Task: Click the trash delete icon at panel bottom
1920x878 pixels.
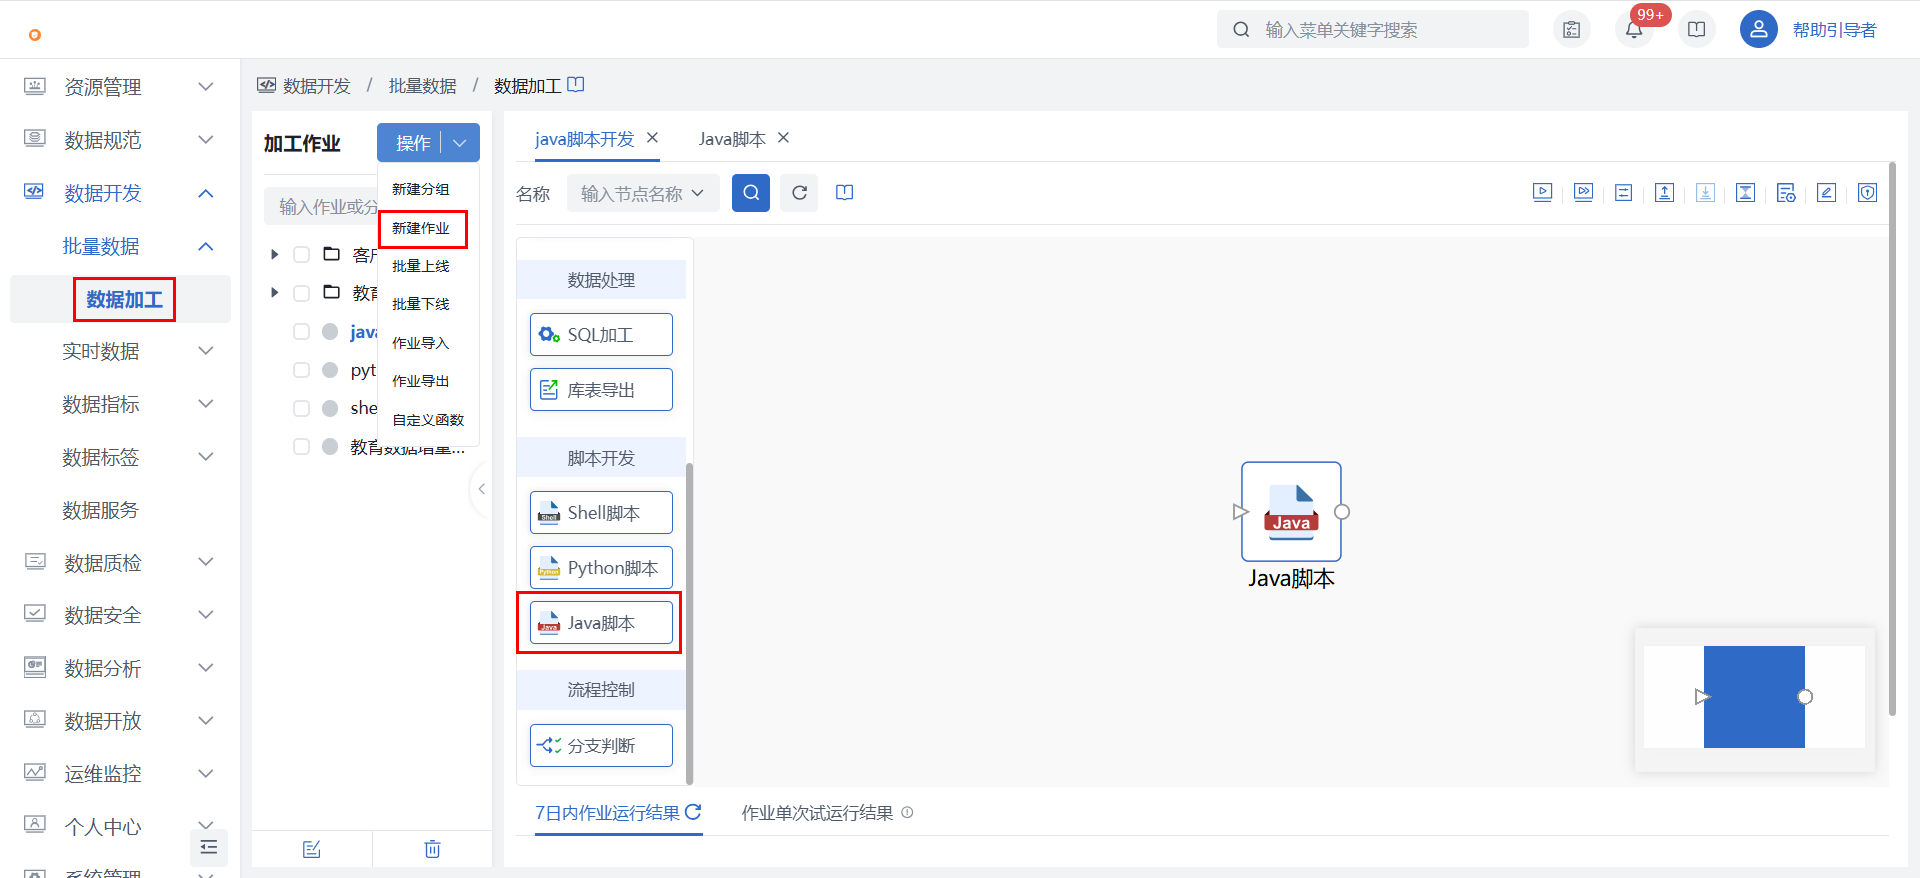Action: pyautogui.click(x=432, y=849)
